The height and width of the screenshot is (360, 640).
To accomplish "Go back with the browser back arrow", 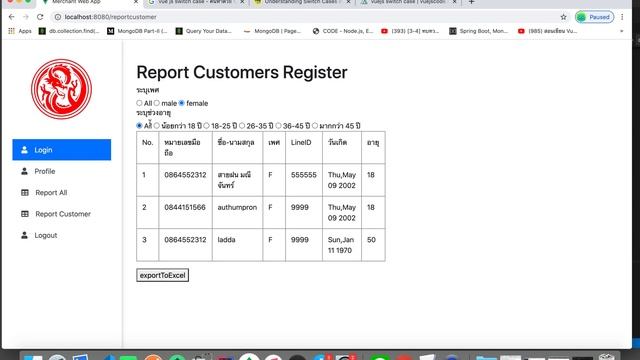I will click(11, 17).
